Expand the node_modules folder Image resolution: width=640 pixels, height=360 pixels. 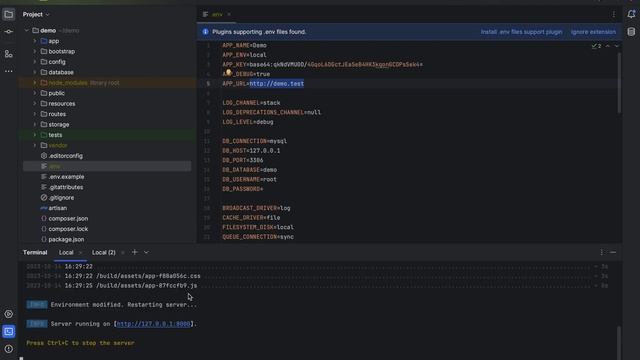click(35, 83)
